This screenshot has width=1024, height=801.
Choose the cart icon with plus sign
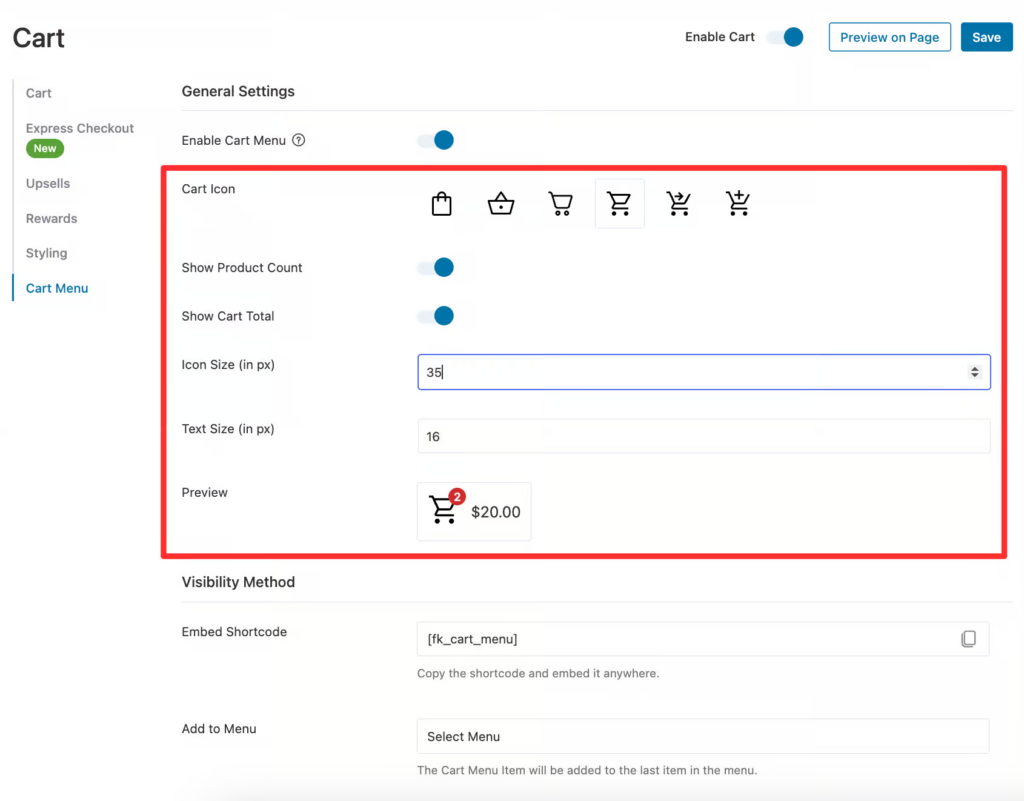click(738, 203)
